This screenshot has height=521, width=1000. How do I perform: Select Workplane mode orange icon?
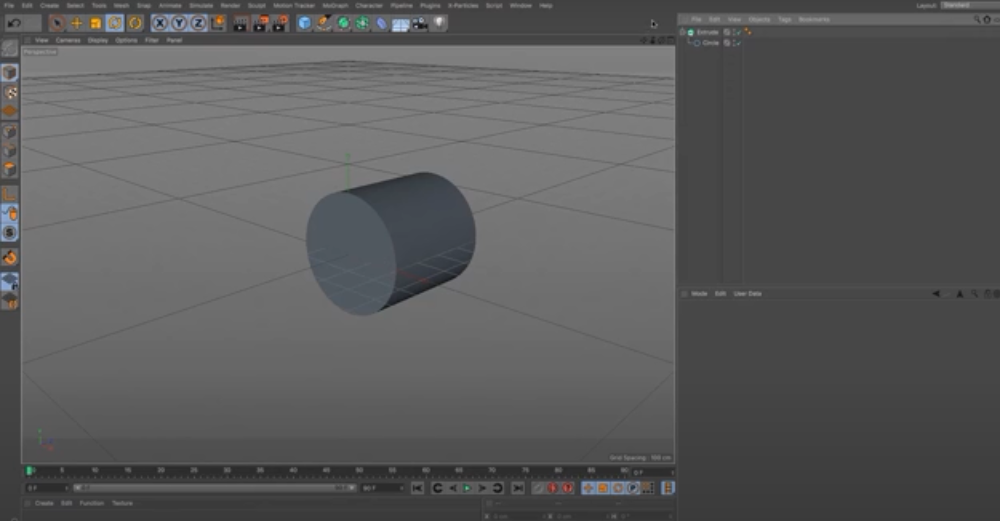click(10, 111)
